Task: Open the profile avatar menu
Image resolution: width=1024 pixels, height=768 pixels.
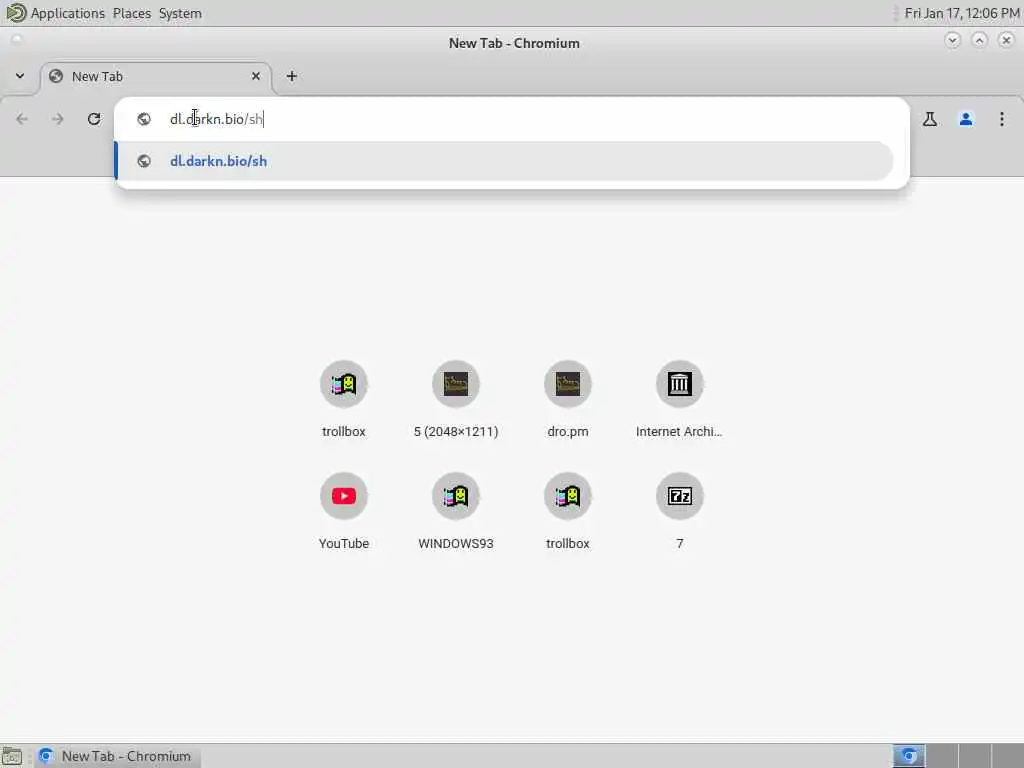Action: click(x=966, y=119)
